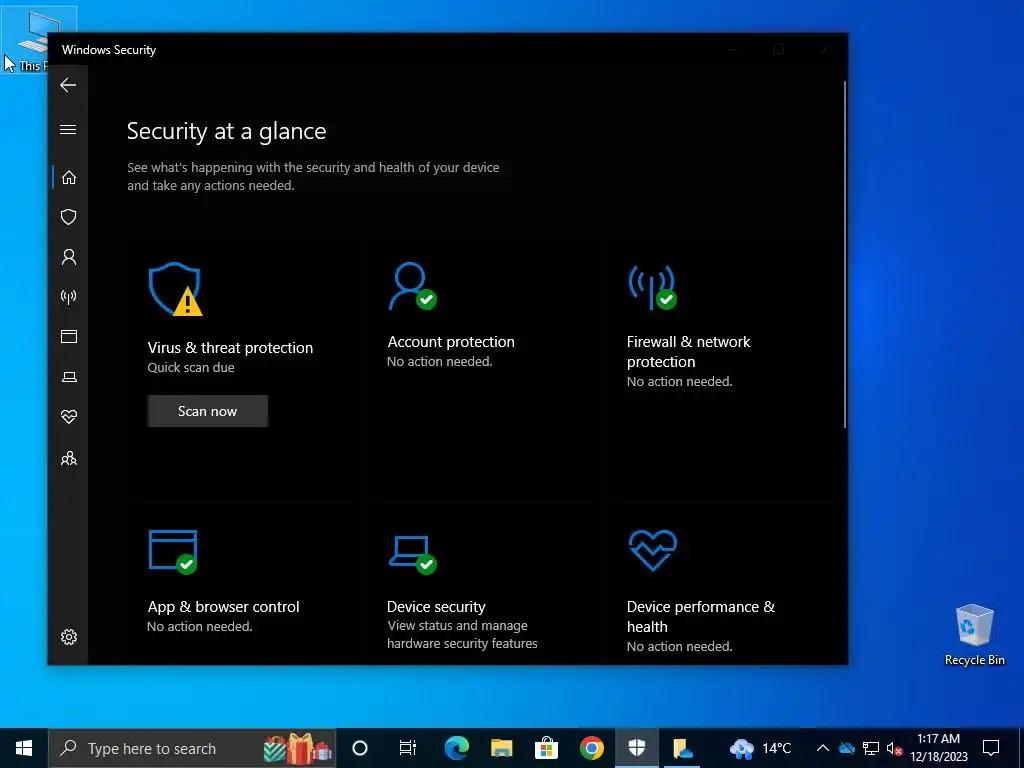The width and height of the screenshot is (1024, 768).
Task: Open Settings gear in Windows Security sidebar
Action: pos(69,637)
